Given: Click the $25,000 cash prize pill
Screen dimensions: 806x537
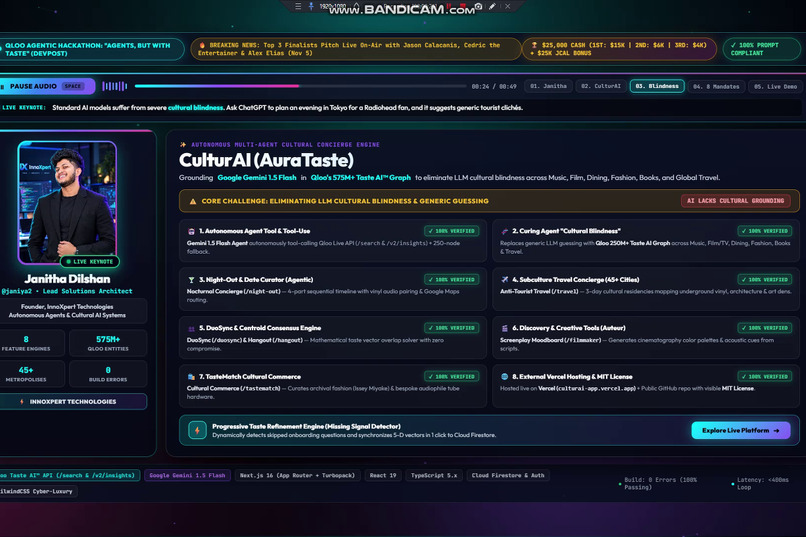Looking at the screenshot, I should click(619, 49).
